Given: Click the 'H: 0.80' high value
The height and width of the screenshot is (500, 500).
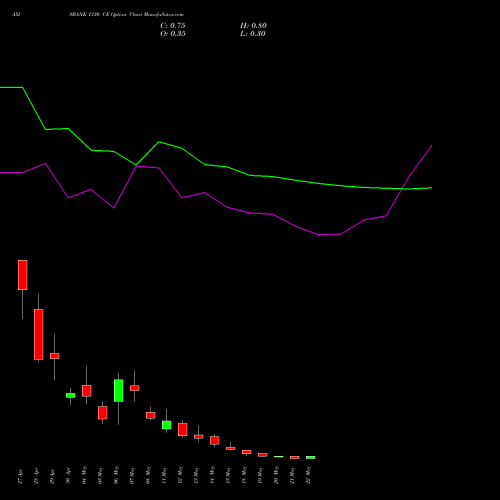Looking at the screenshot, I should tap(253, 26).
